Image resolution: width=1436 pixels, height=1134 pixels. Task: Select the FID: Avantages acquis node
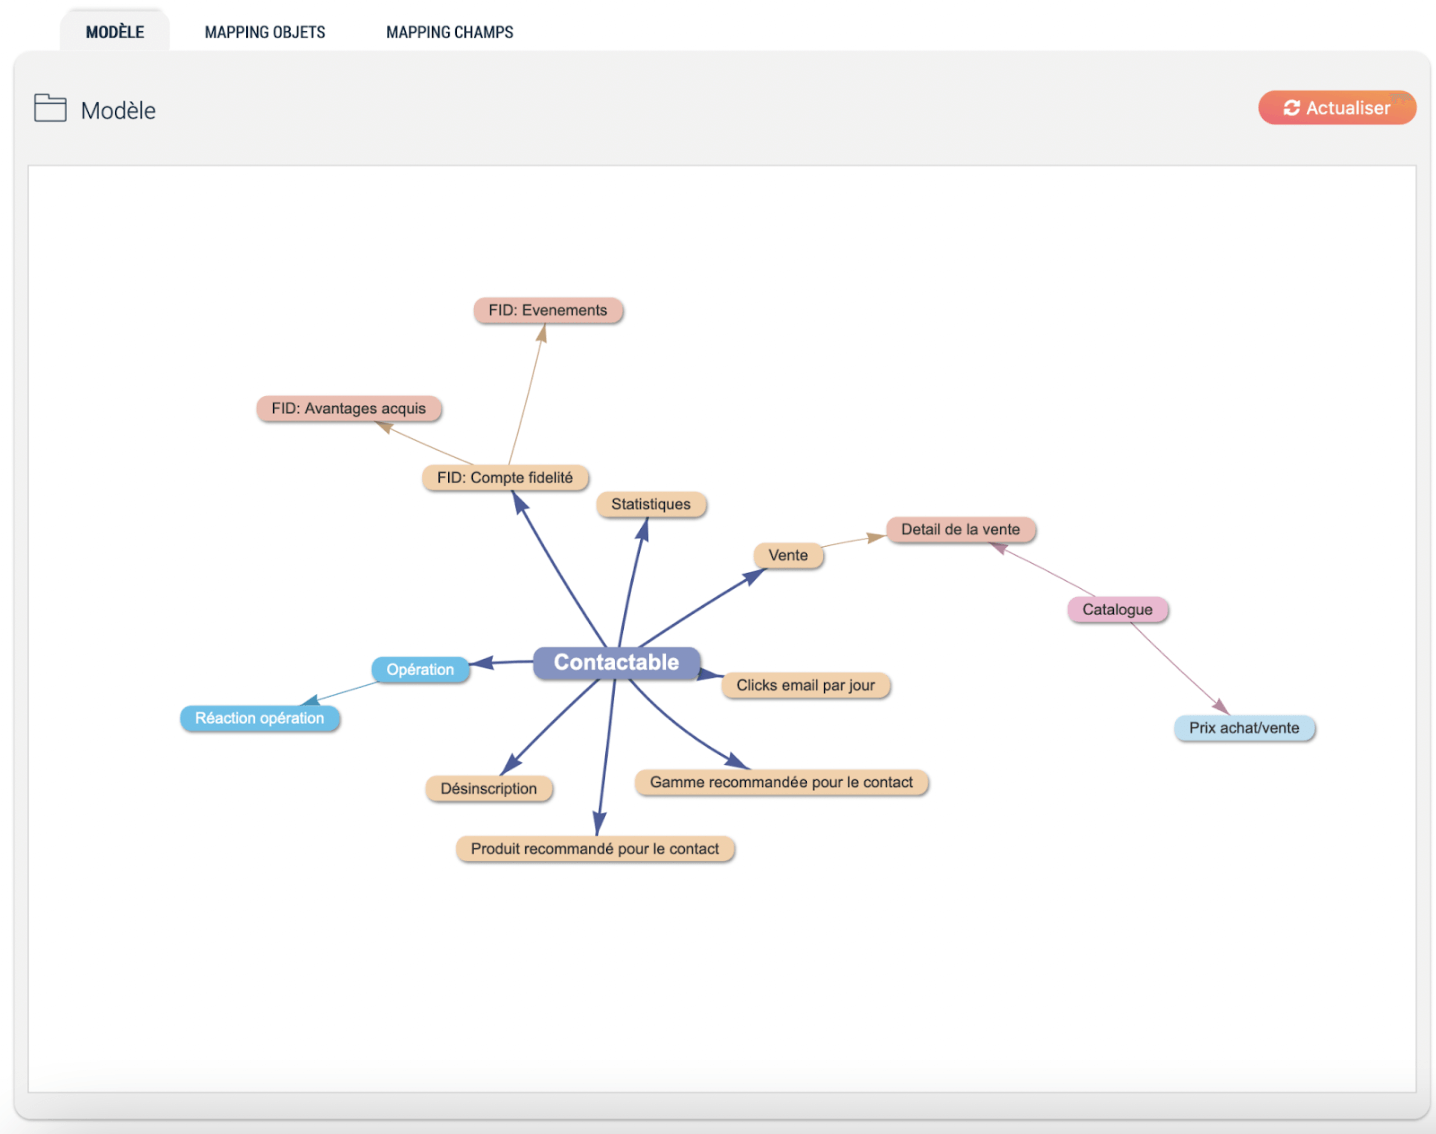coord(349,408)
